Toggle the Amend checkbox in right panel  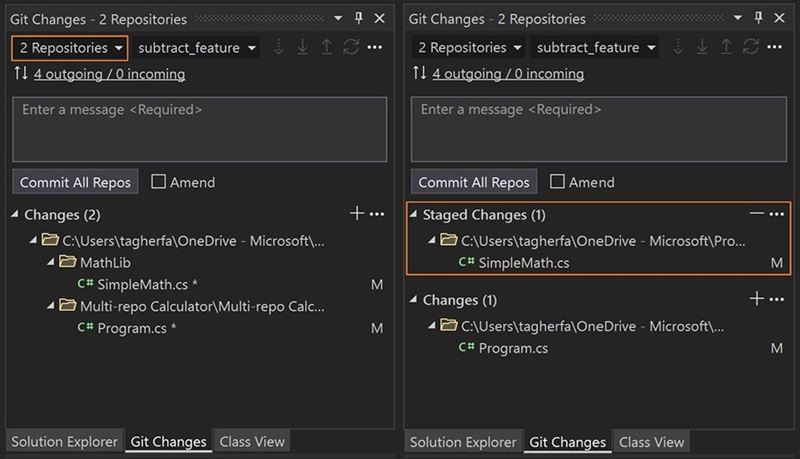(x=557, y=182)
